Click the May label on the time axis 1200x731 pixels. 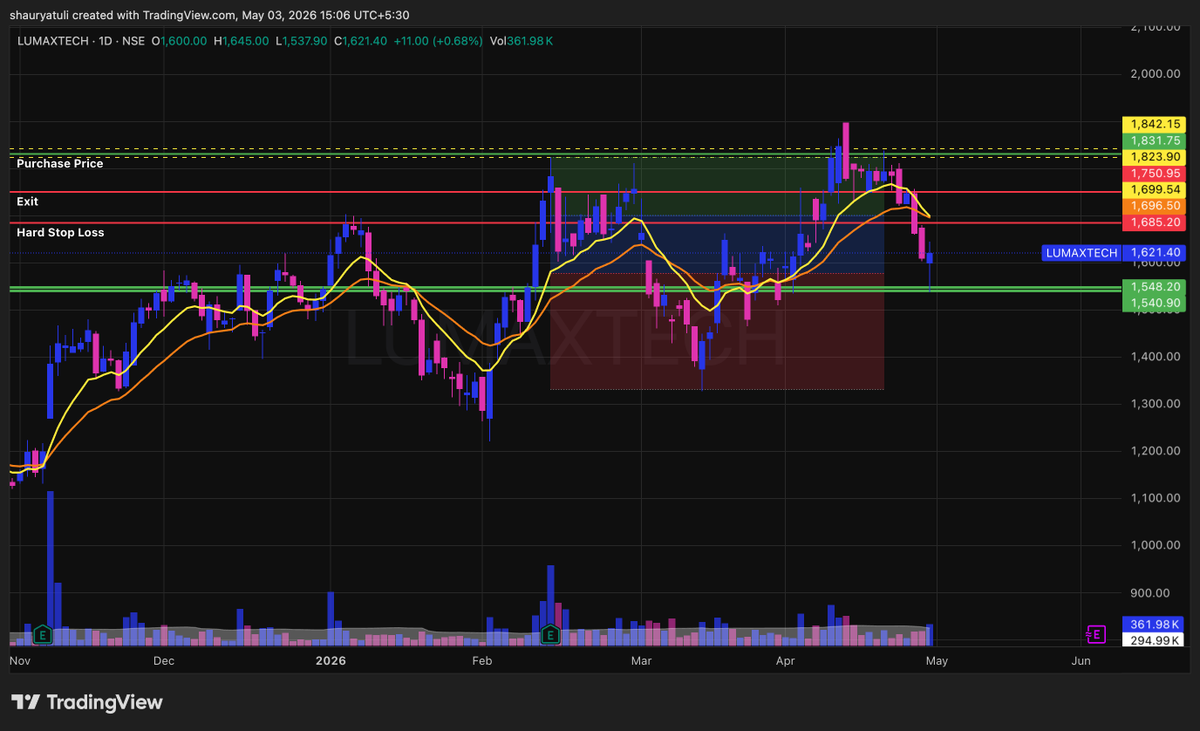tap(937, 661)
